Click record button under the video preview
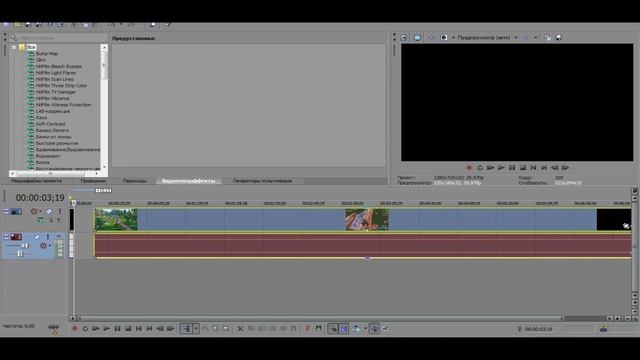The width and height of the screenshot is (640, 360). (469, 167)
